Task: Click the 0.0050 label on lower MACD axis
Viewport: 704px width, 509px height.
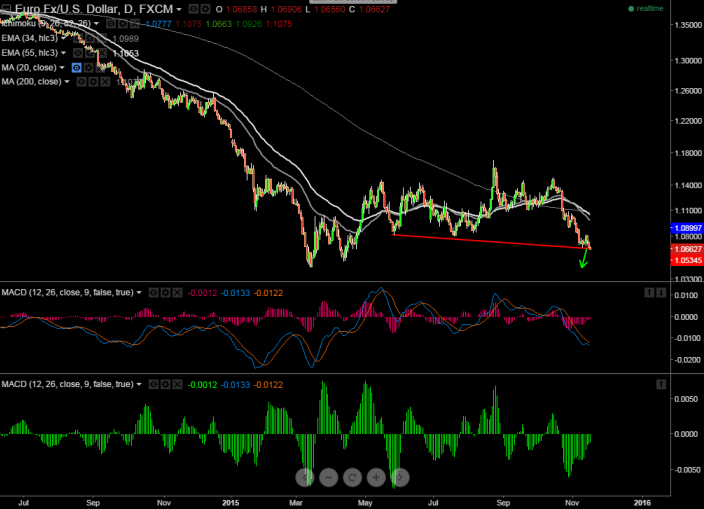Action: (687, 399)
